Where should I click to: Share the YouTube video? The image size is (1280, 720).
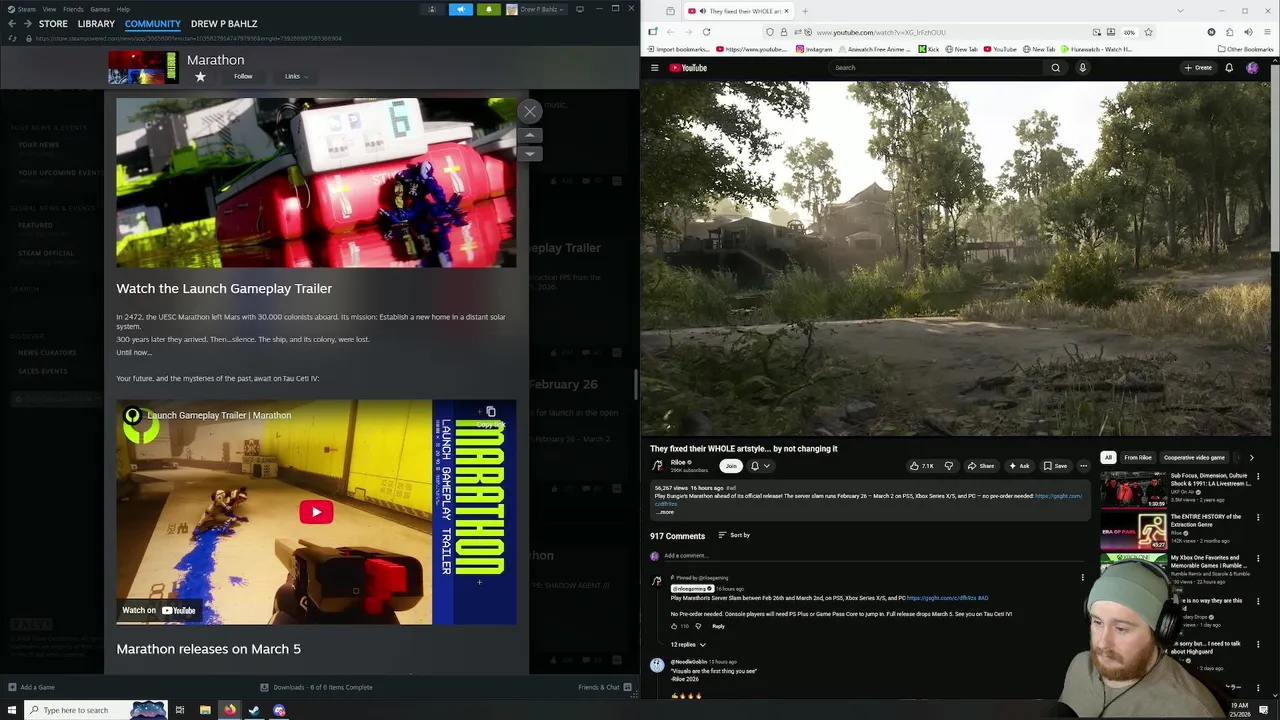[980, 466]
